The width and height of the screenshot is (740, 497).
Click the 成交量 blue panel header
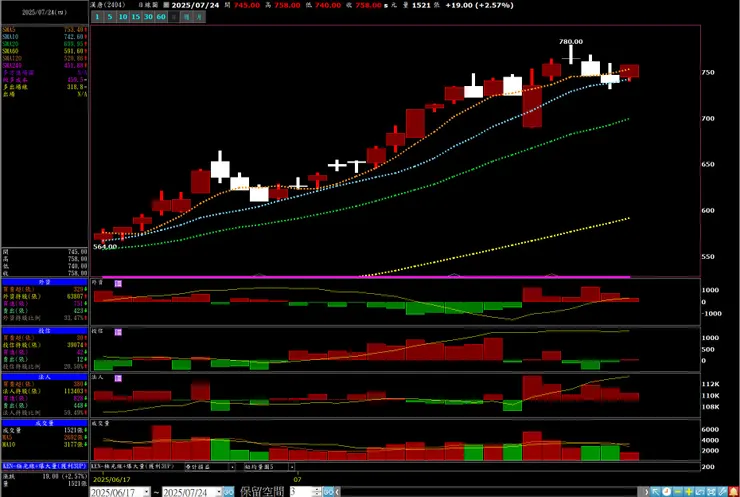point(44,423)
